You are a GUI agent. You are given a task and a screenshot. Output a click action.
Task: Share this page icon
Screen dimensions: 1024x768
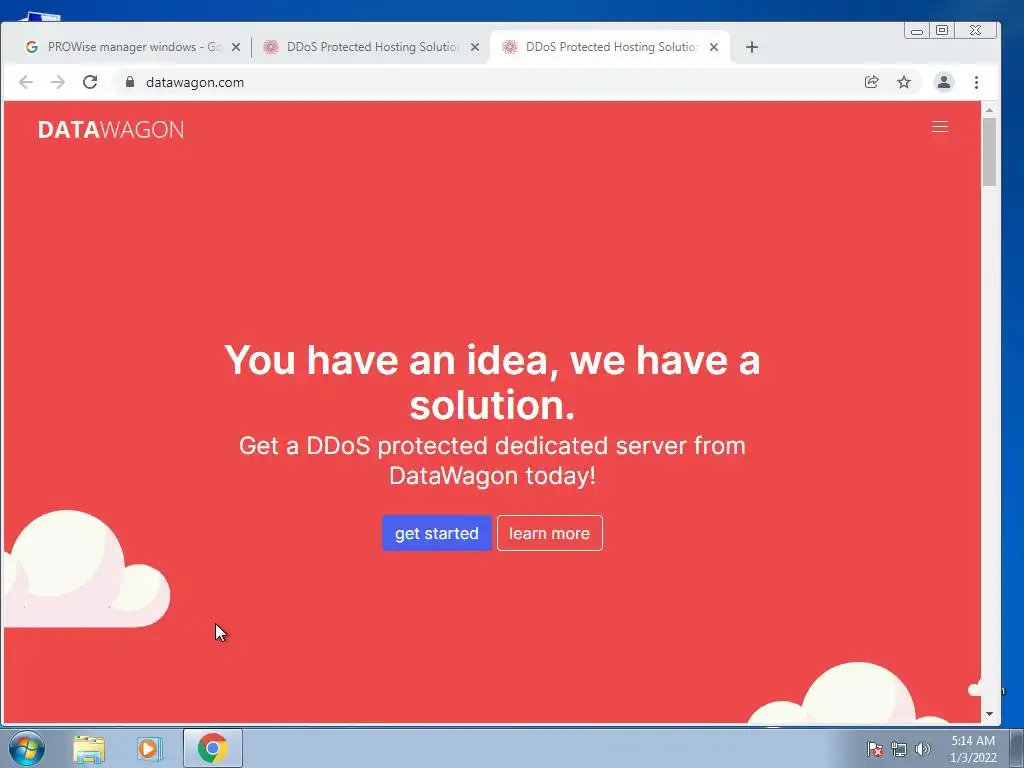pyautogui.click(x=871, y=82)
